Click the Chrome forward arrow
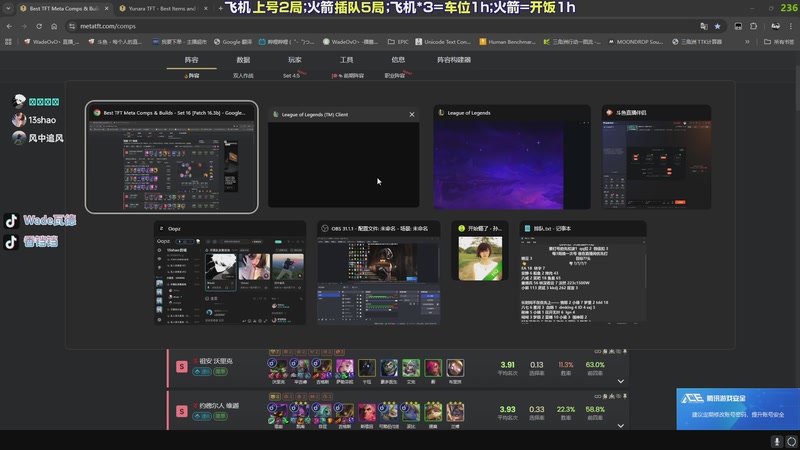The width and height of the screenshot is (800, 450). click(23, 26)
